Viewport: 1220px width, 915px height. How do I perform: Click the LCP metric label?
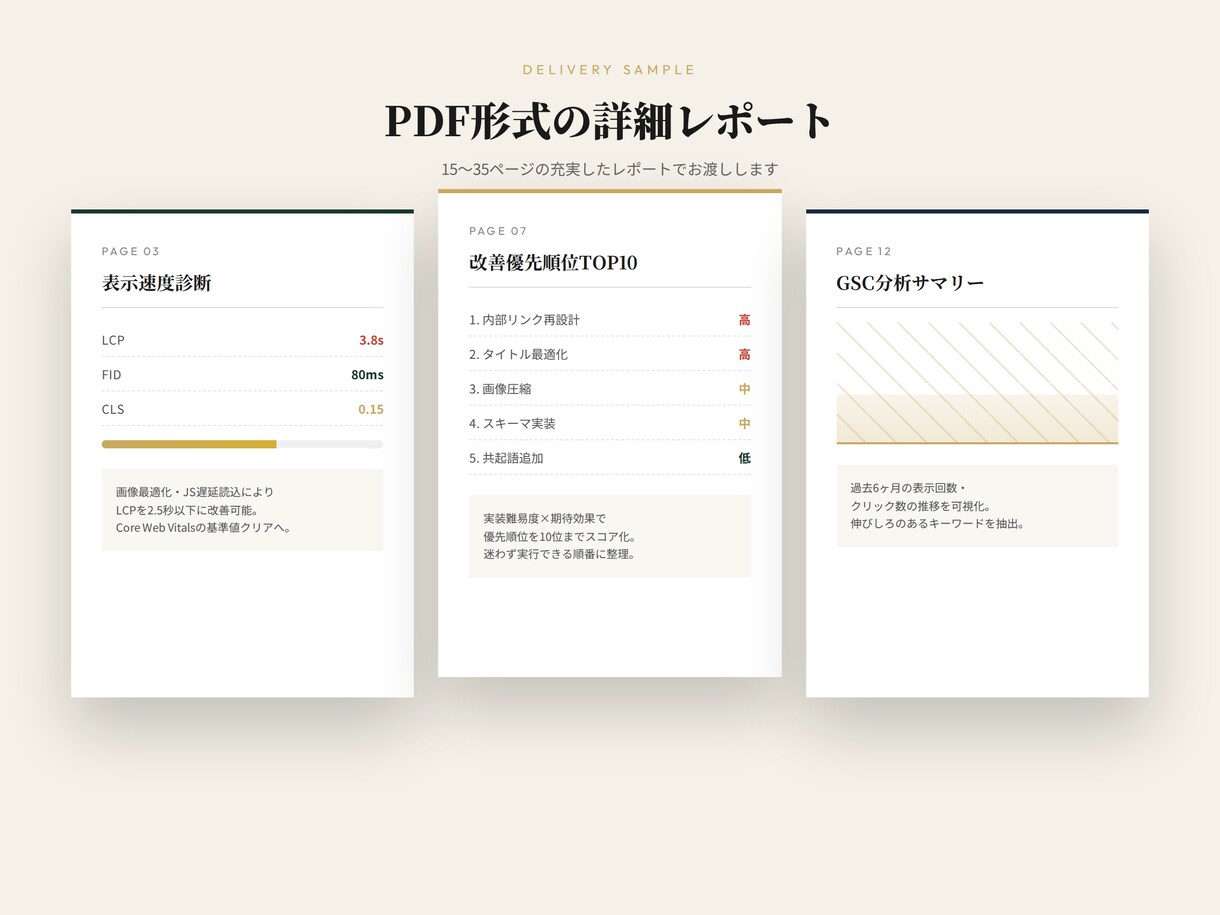(x=113, y=340)
